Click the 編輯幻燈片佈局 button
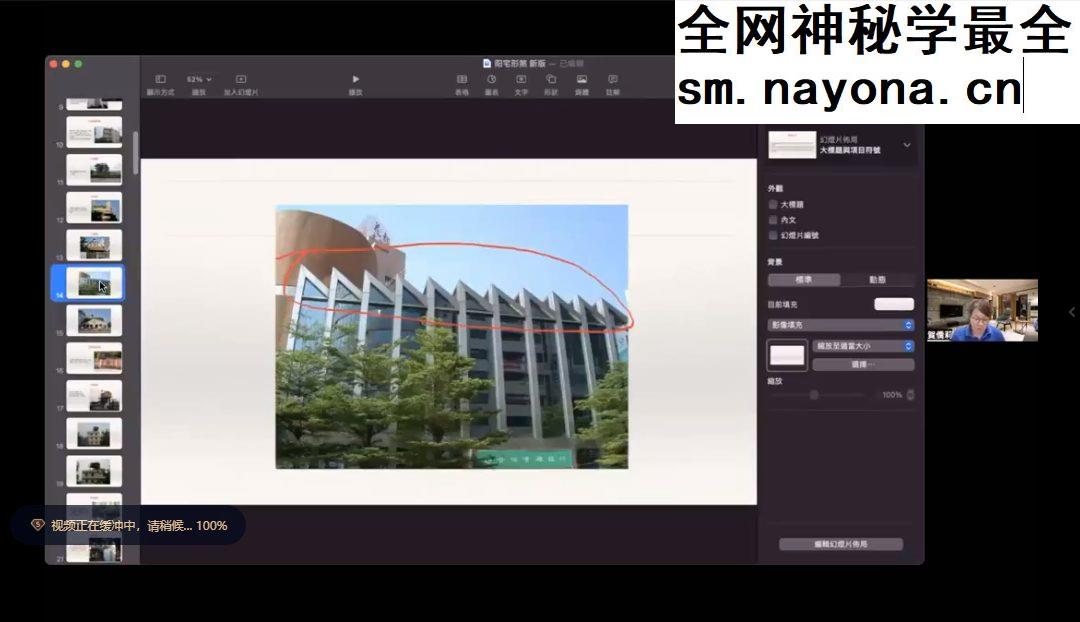The width and height of the screenshot is (1080, 622). point(841,544)
